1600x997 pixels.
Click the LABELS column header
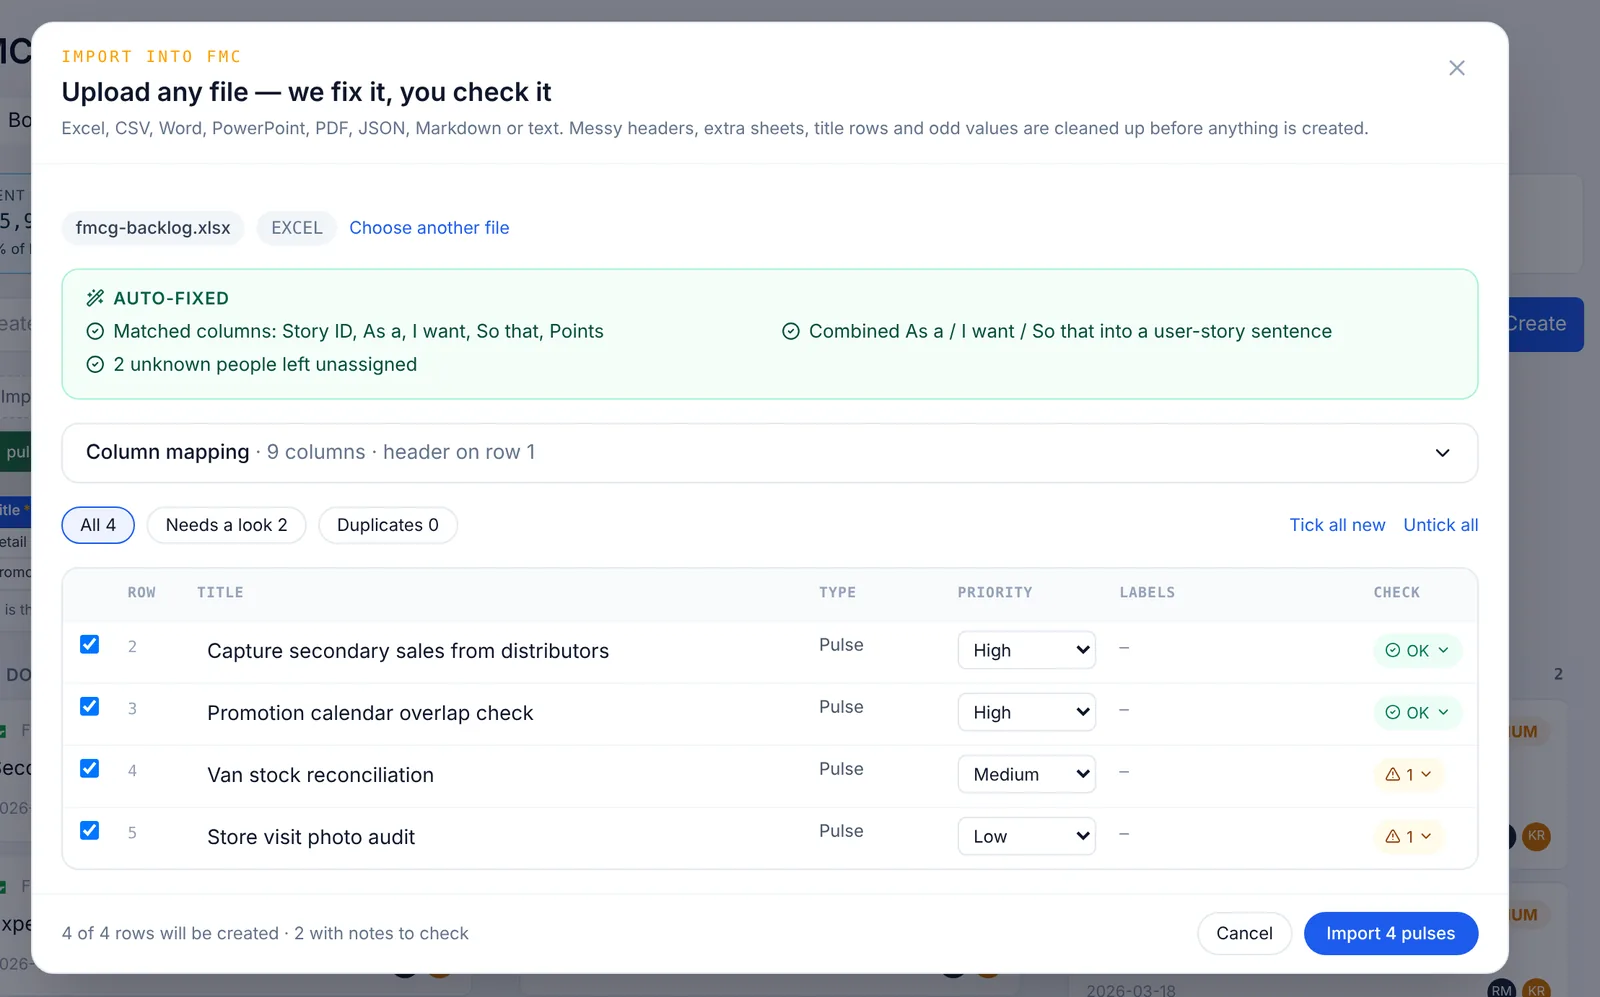coord(1147,592)
